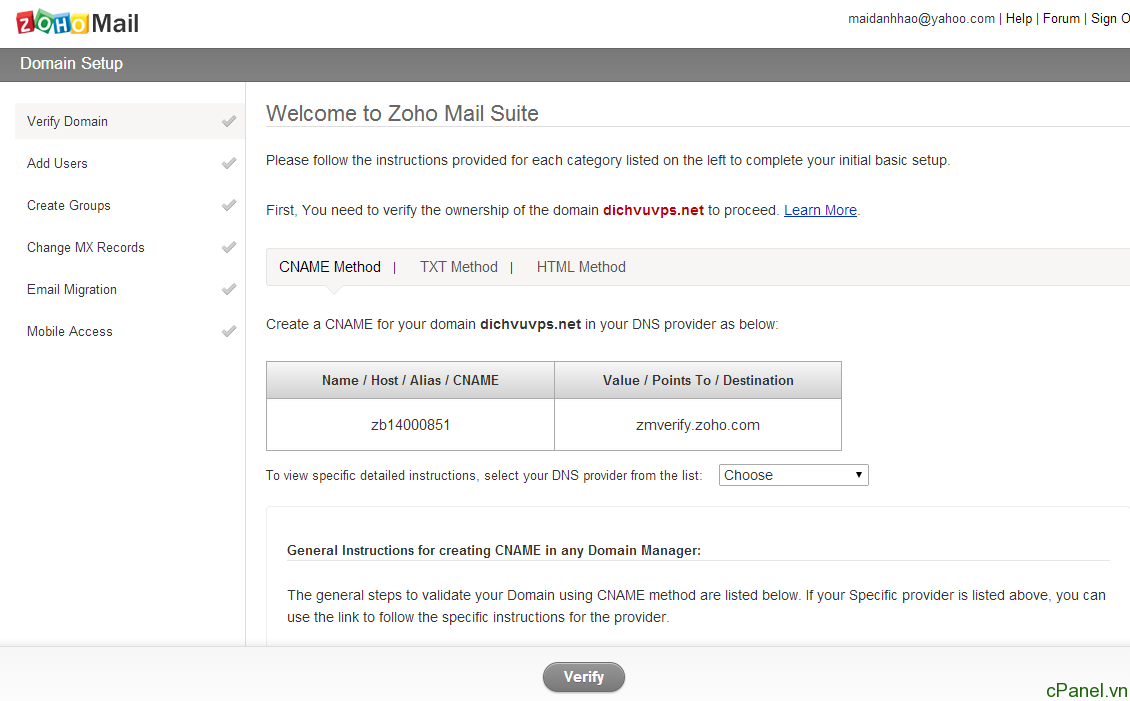Open the Forum link in header
This screenshot has height=701, width=1130.
1061,19
